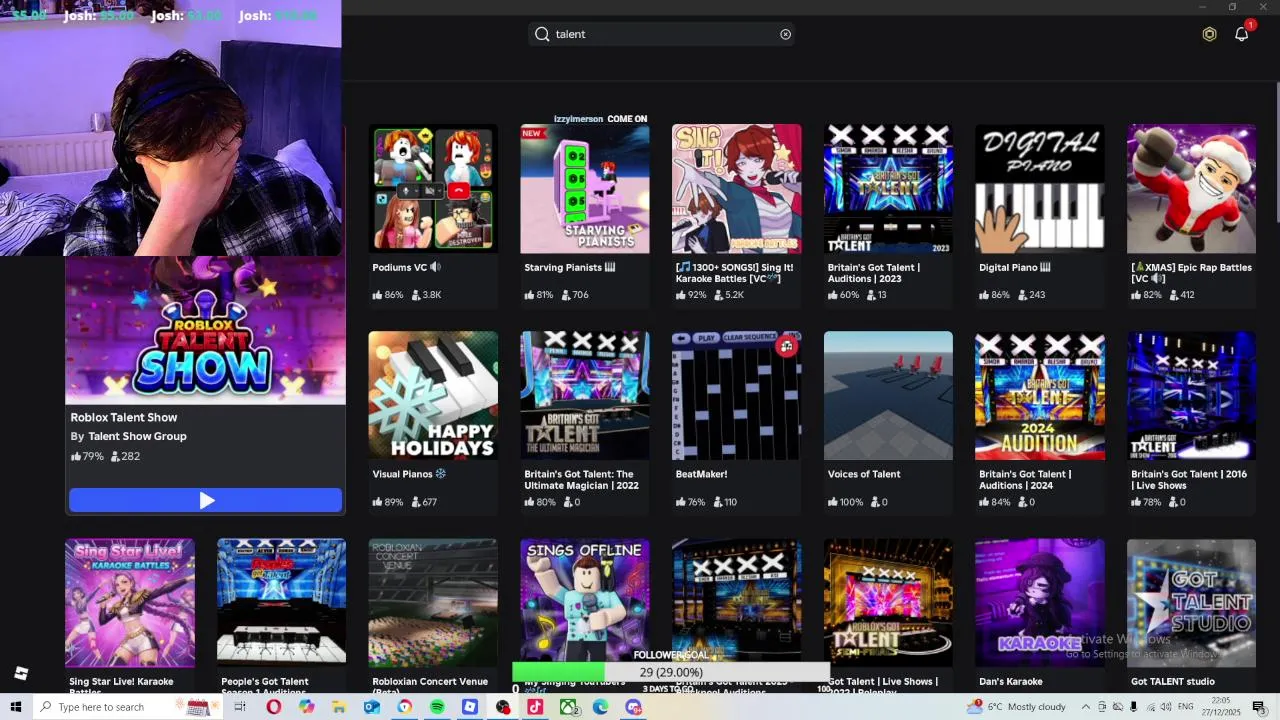1280x720 pixels.
Task: Open the Robux hexagon icon
Action: click(x=1209, y=34)
